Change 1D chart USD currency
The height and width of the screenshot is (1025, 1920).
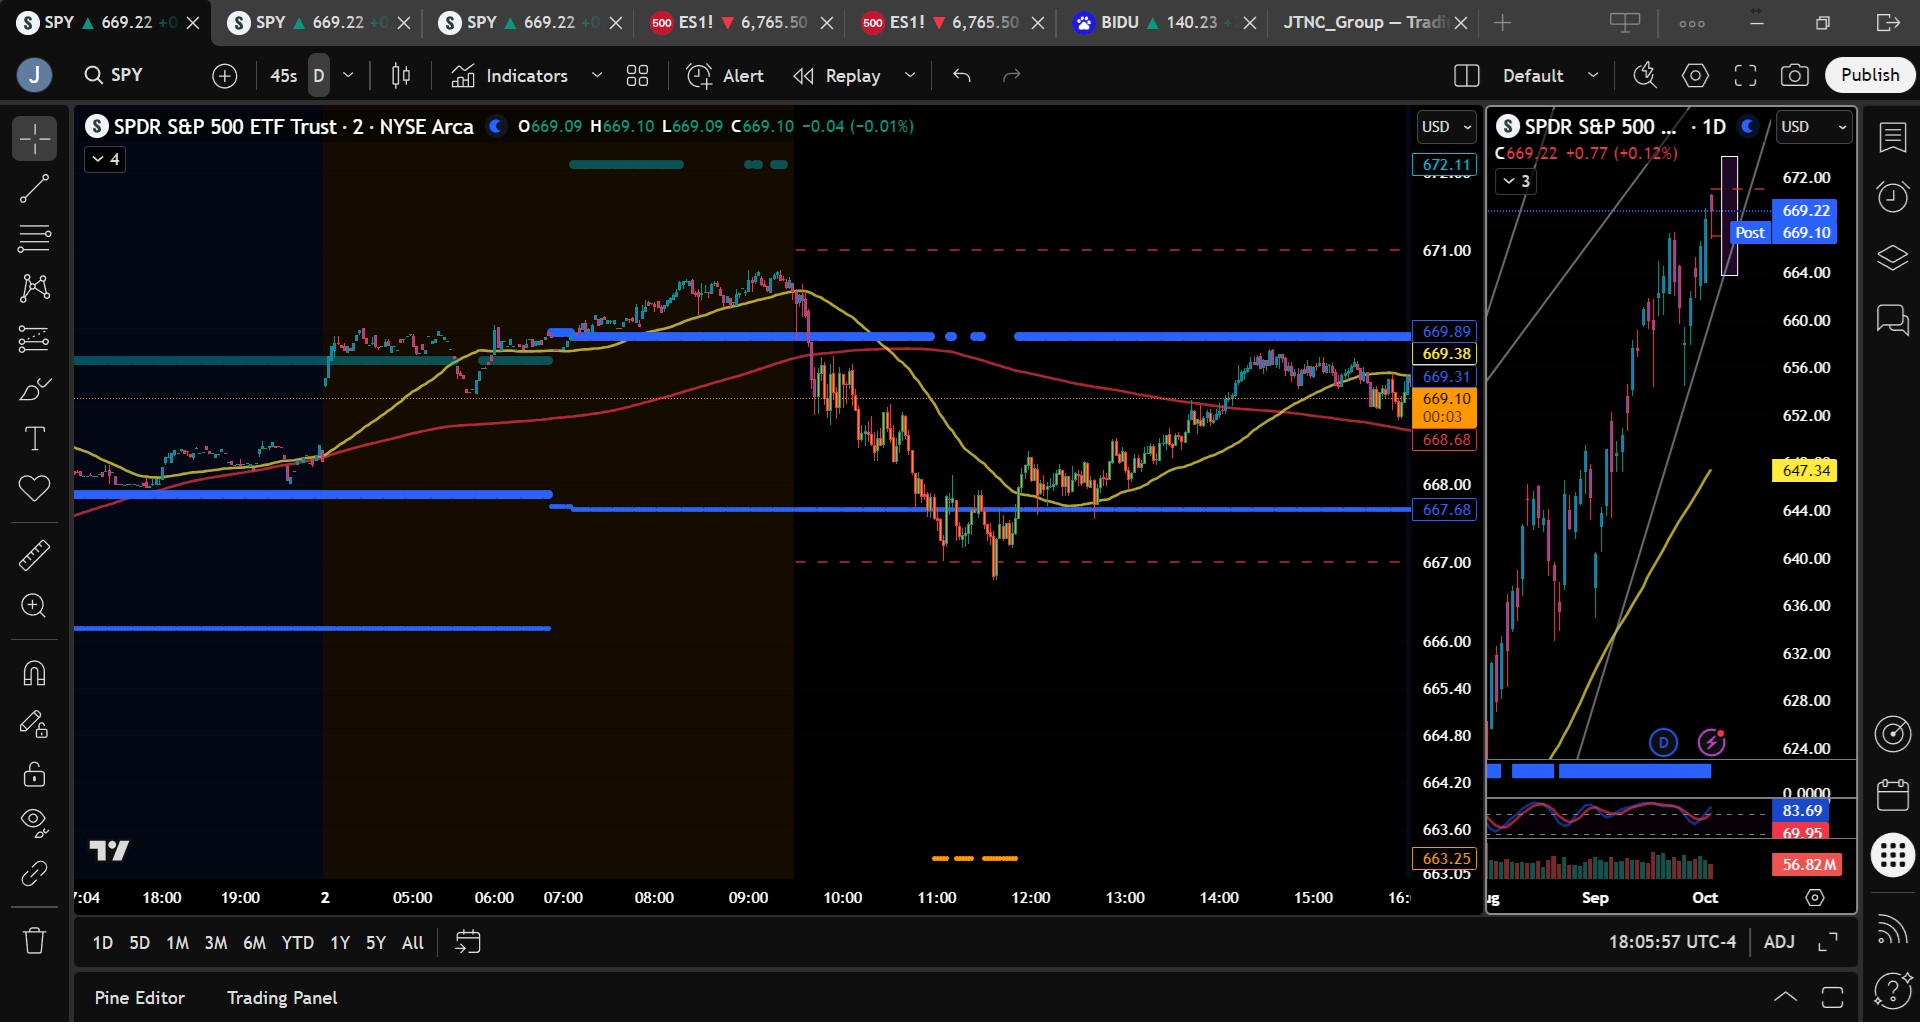pos(1813,127)
